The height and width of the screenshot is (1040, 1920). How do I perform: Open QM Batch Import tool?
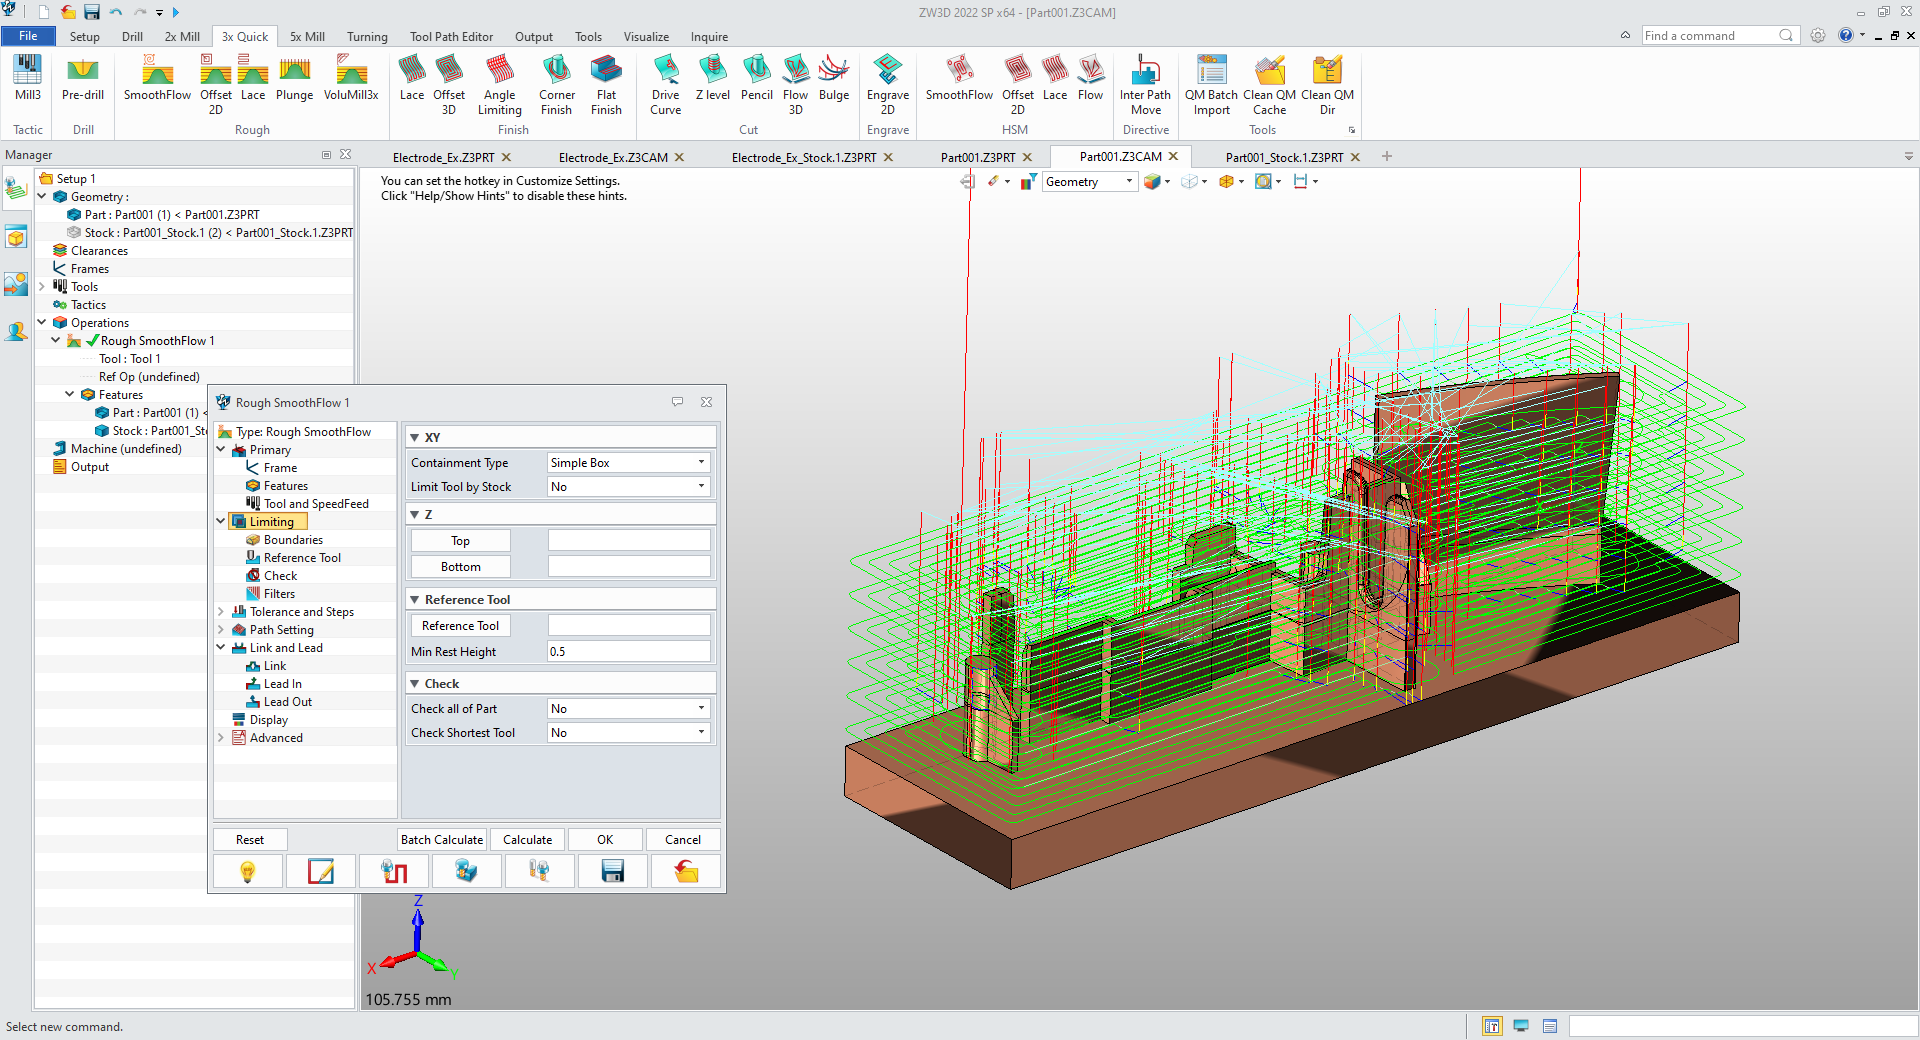pyautogui.click(x=1212, y=85)
